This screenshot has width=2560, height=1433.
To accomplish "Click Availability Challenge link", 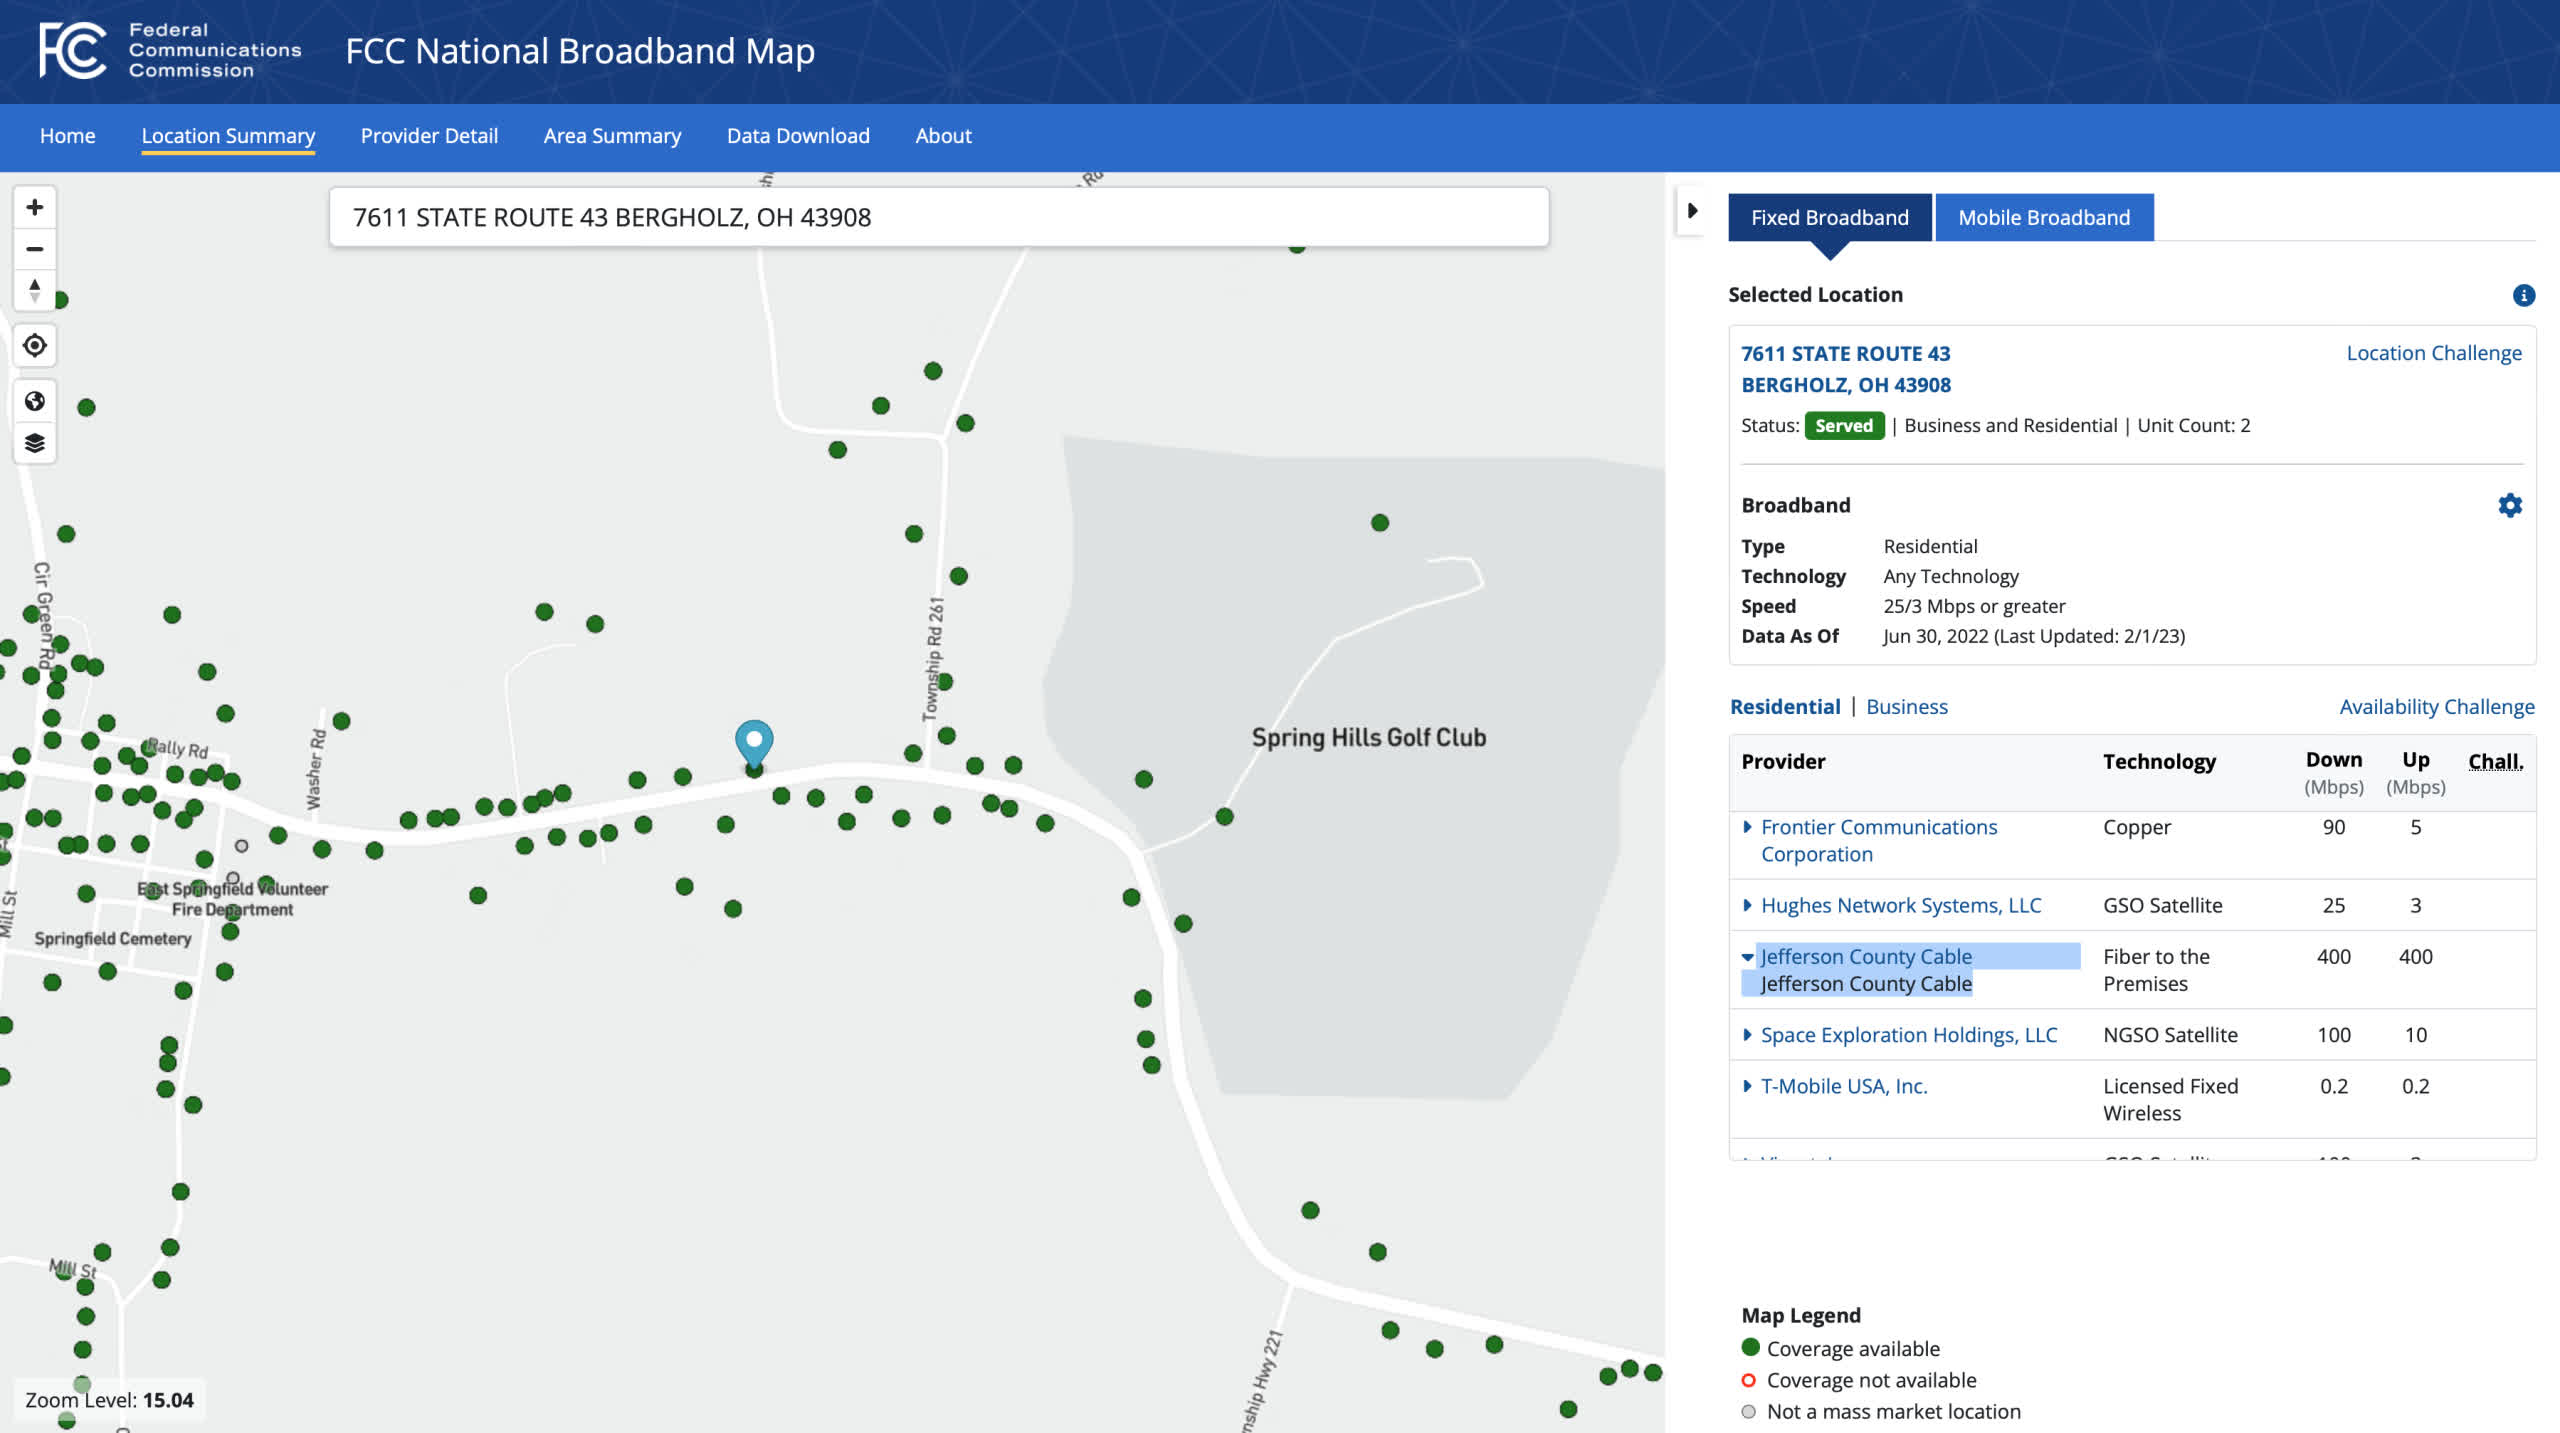I will point(2437,707).
